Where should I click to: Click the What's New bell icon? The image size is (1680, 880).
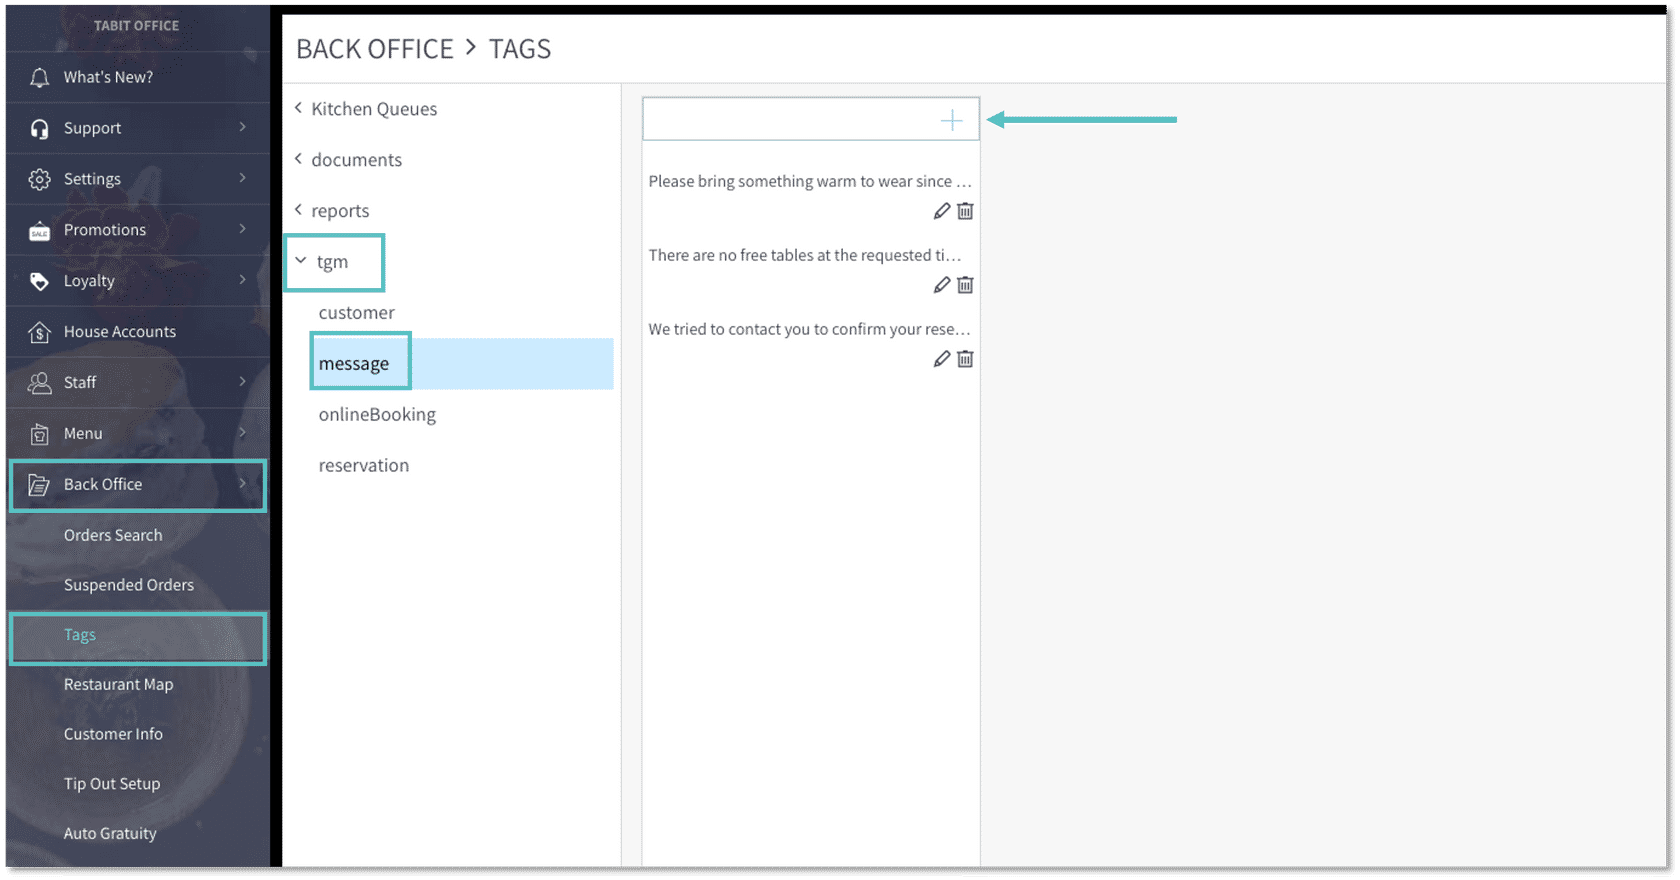point(39,78)
